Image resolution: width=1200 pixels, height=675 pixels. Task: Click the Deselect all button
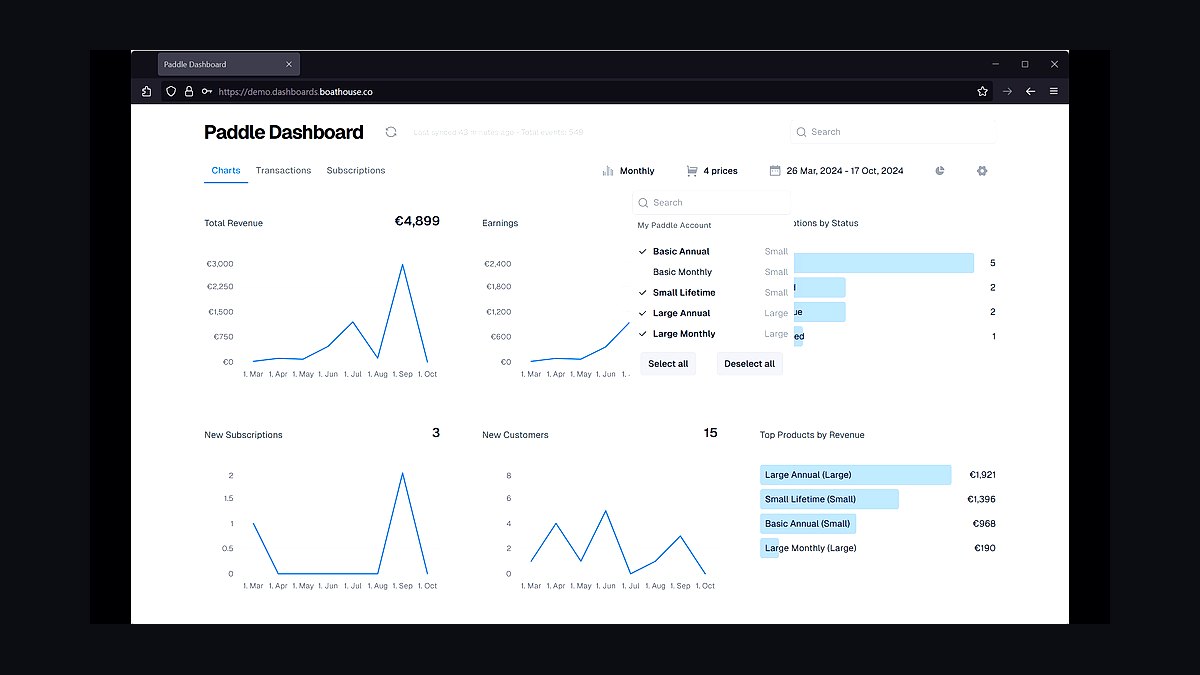[750, 364]
